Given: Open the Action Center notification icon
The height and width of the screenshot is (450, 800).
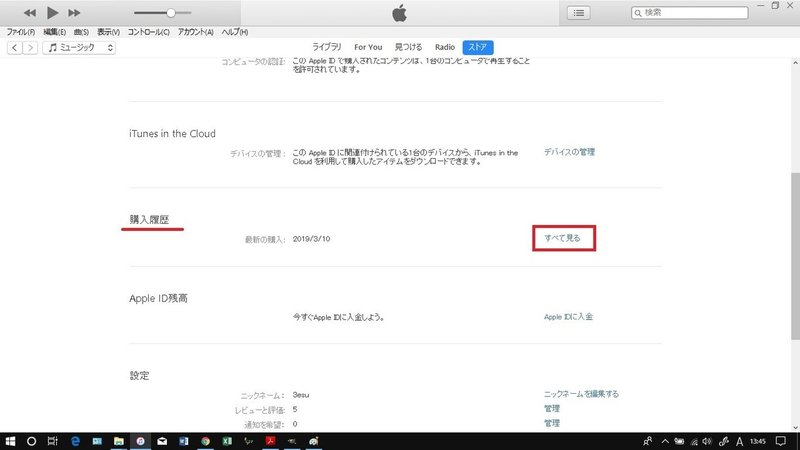Looking at the screenshot, I should click(x=781, y=441).
